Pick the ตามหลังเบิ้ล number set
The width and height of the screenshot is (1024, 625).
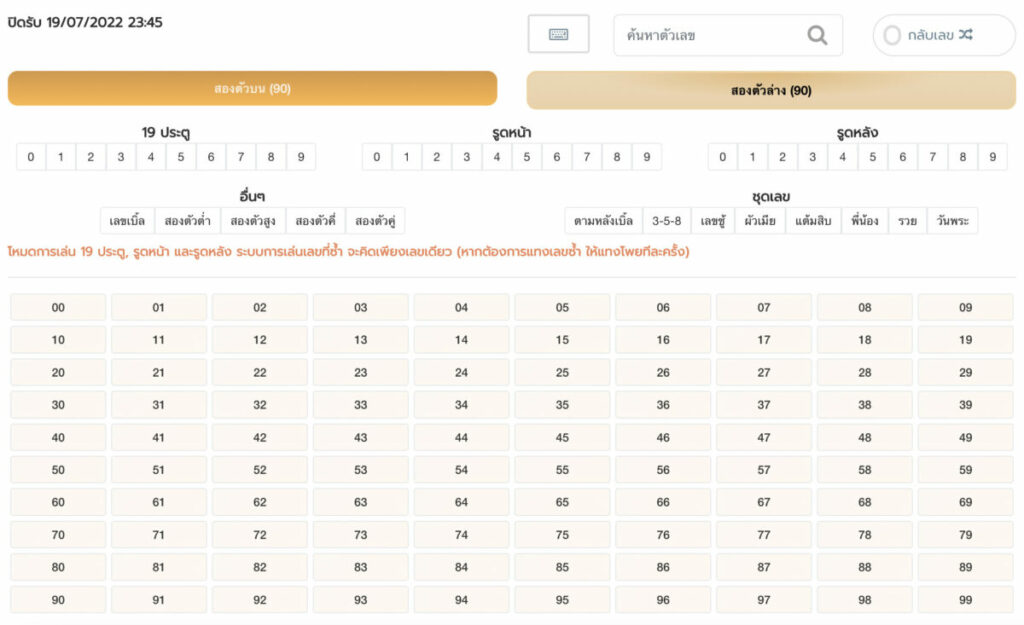coord(603,220)
